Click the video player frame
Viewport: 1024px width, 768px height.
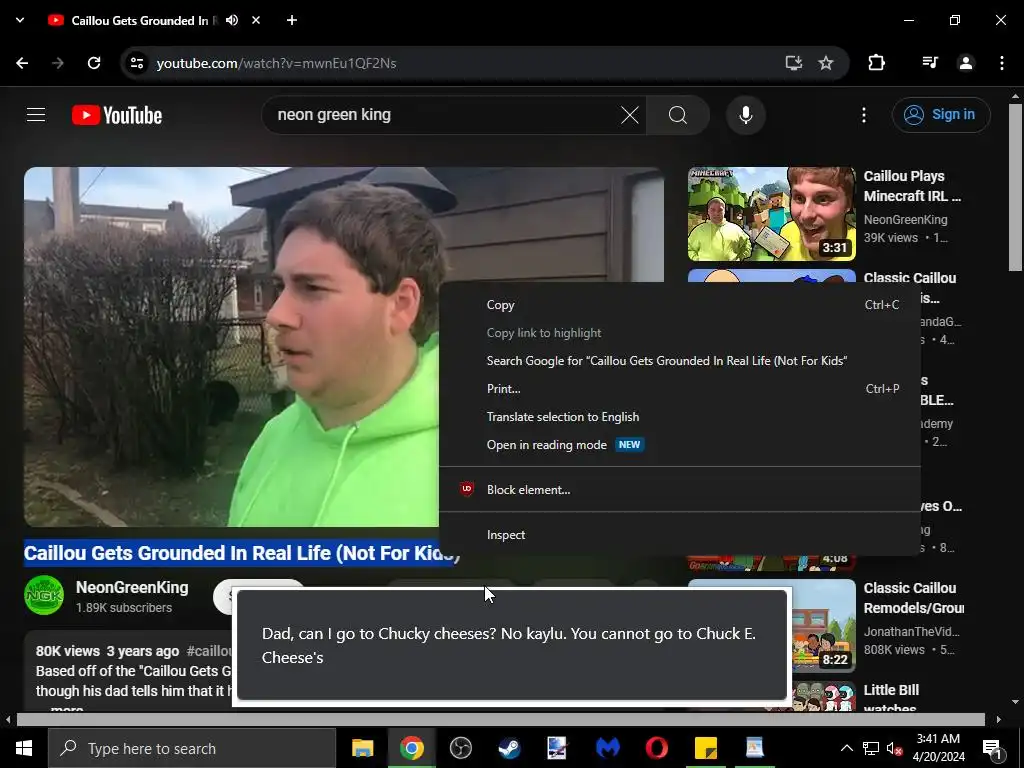(x=231, y=347)
